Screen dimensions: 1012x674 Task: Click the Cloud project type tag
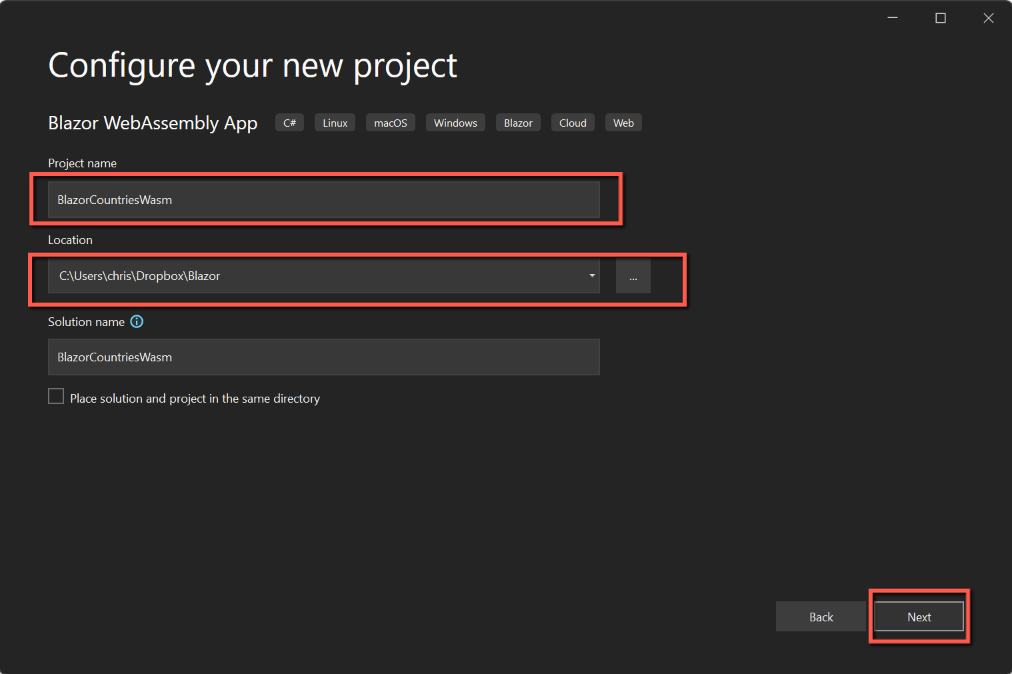573,123
